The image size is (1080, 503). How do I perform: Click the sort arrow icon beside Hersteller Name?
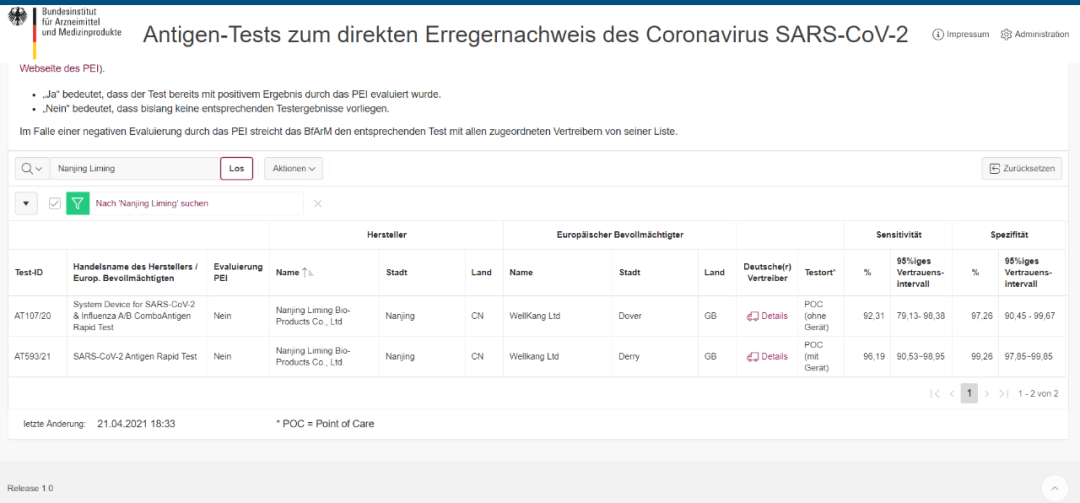tap(308, 273)
